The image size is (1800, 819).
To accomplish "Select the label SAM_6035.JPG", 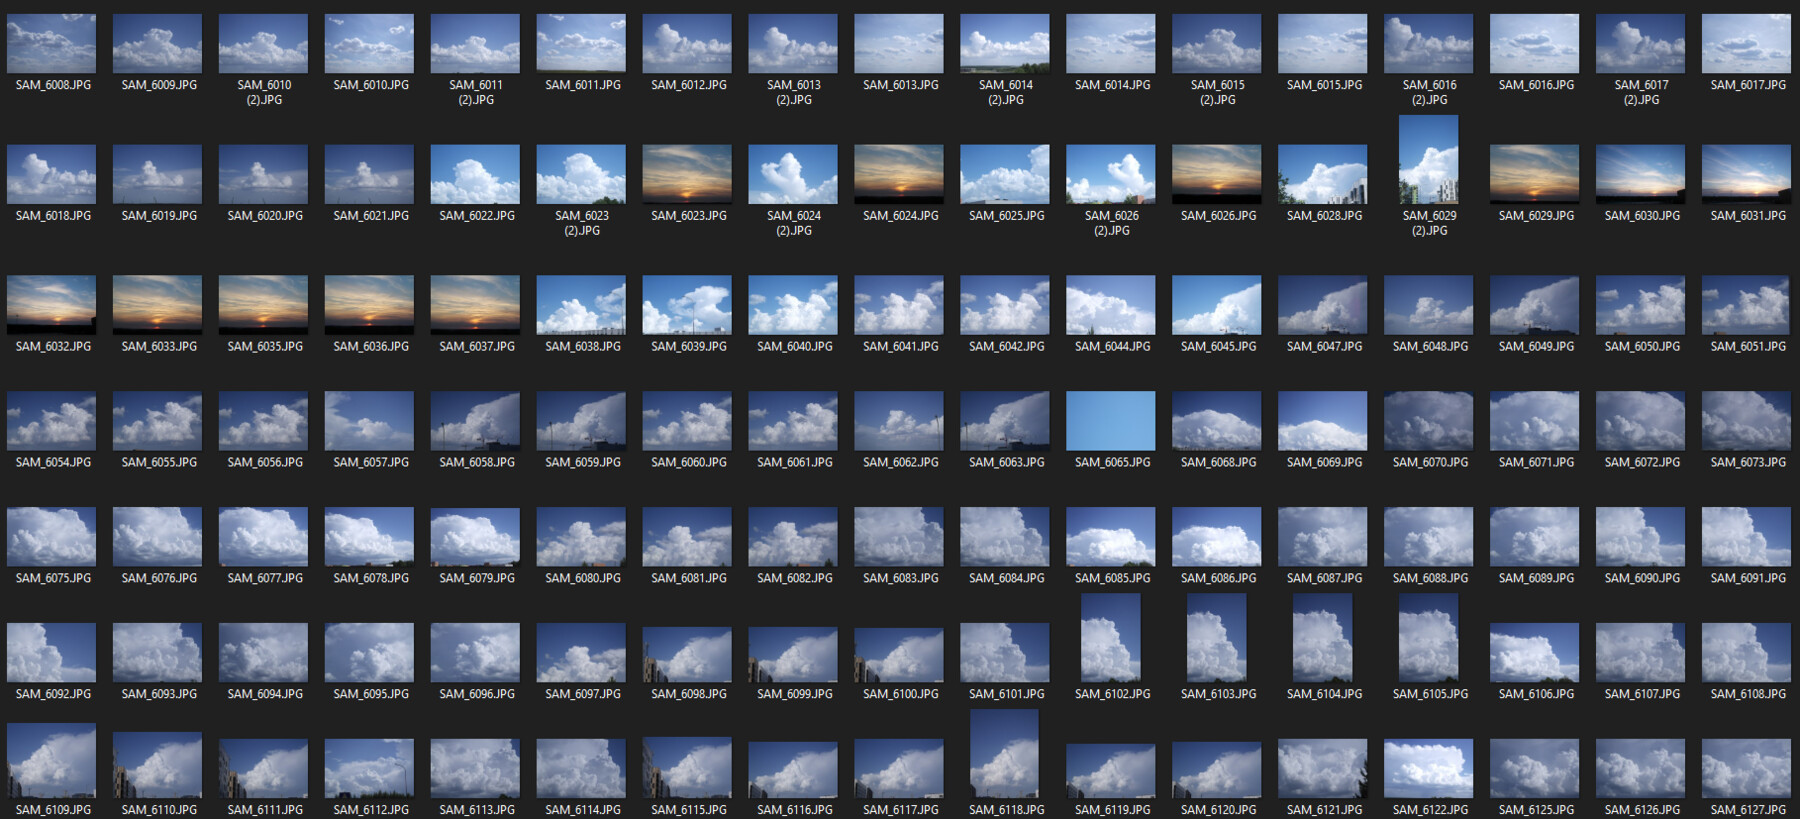I will [265, 347].
